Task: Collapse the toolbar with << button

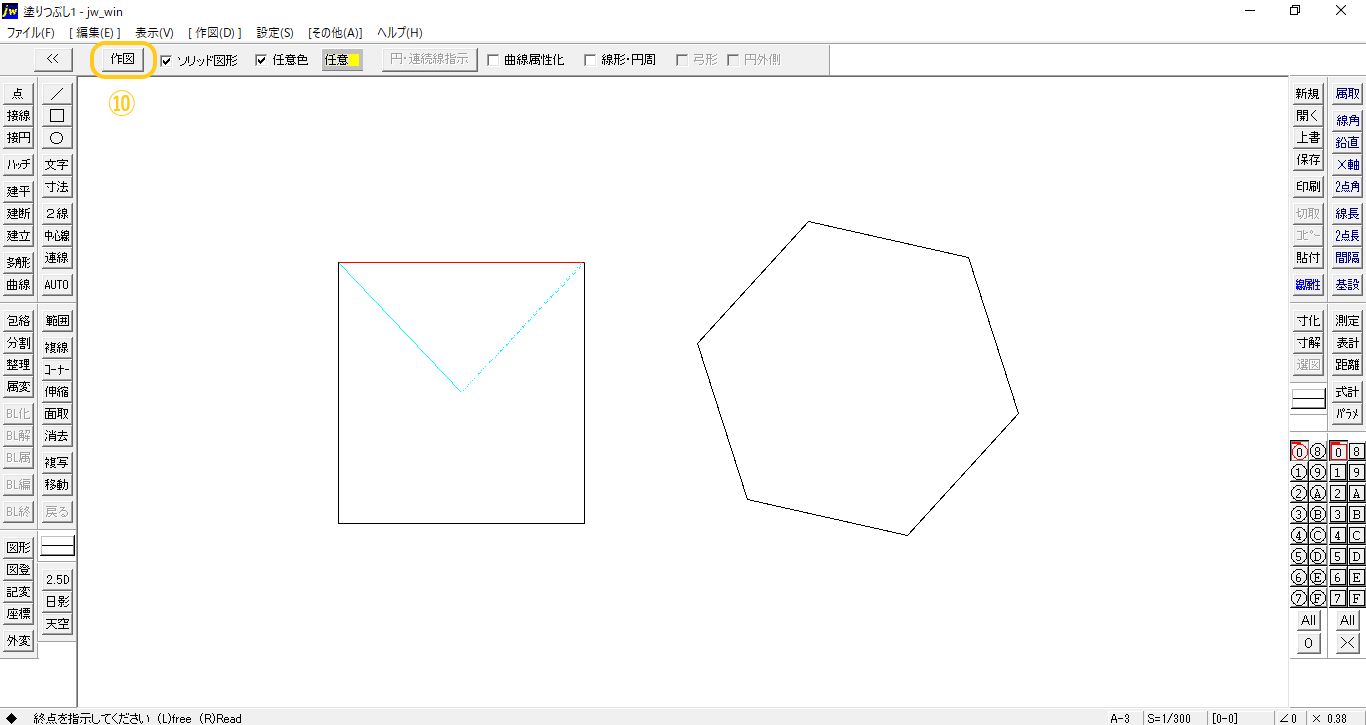Action: [x=53, y=59]
